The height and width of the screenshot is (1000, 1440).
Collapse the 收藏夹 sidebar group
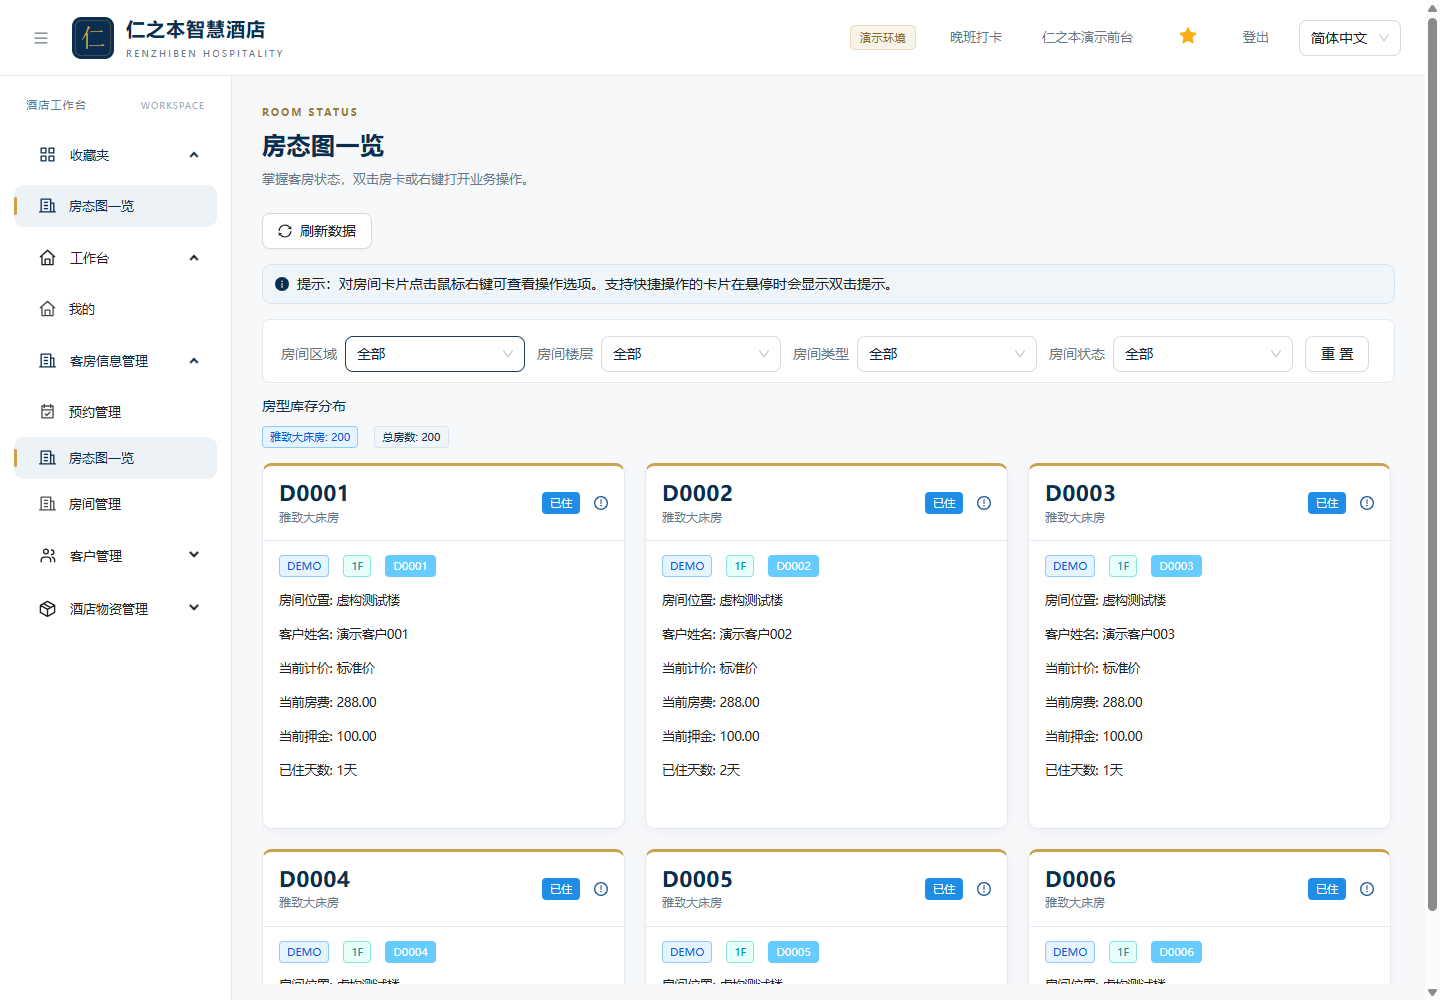[x=194, y=155]
